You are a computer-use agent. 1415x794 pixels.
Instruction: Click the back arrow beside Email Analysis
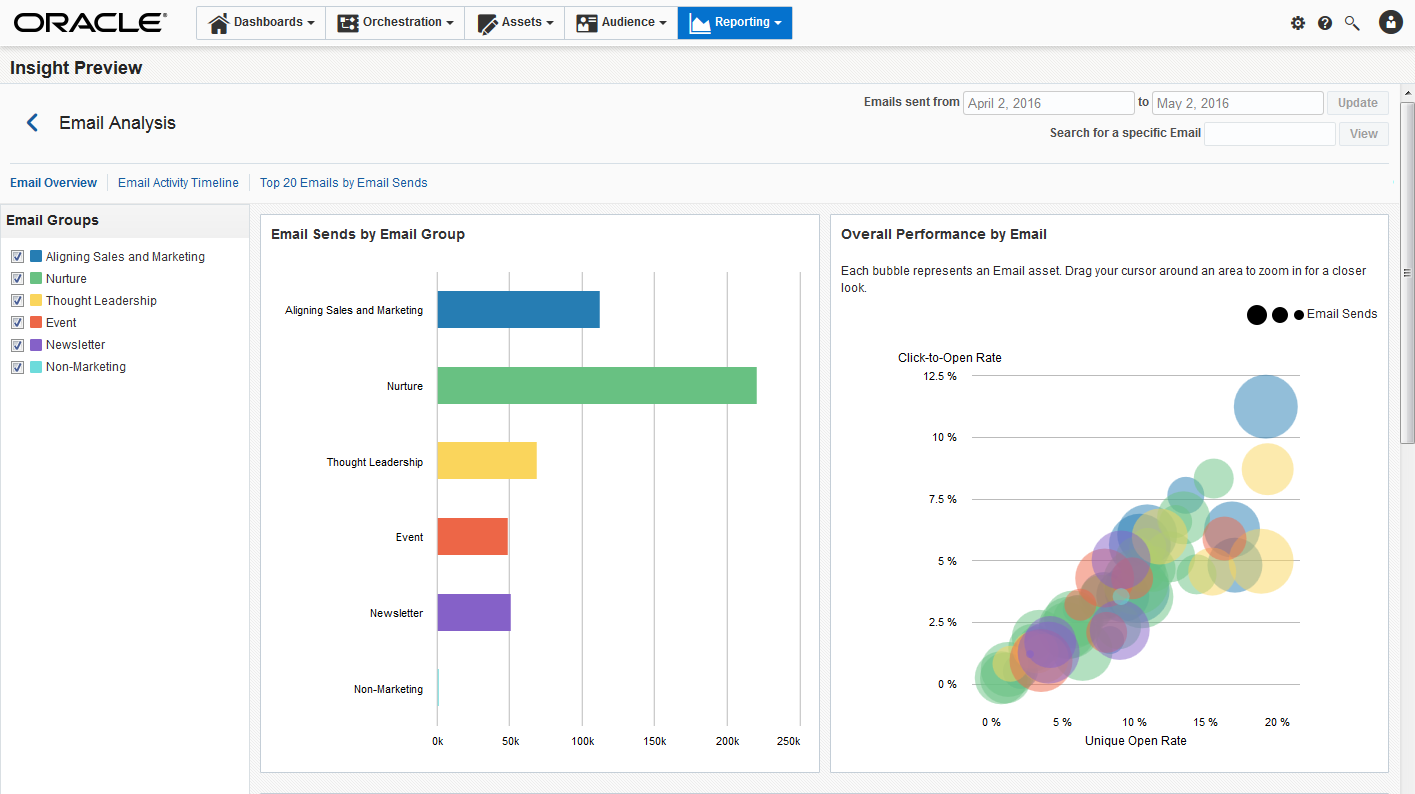(32, 123)
